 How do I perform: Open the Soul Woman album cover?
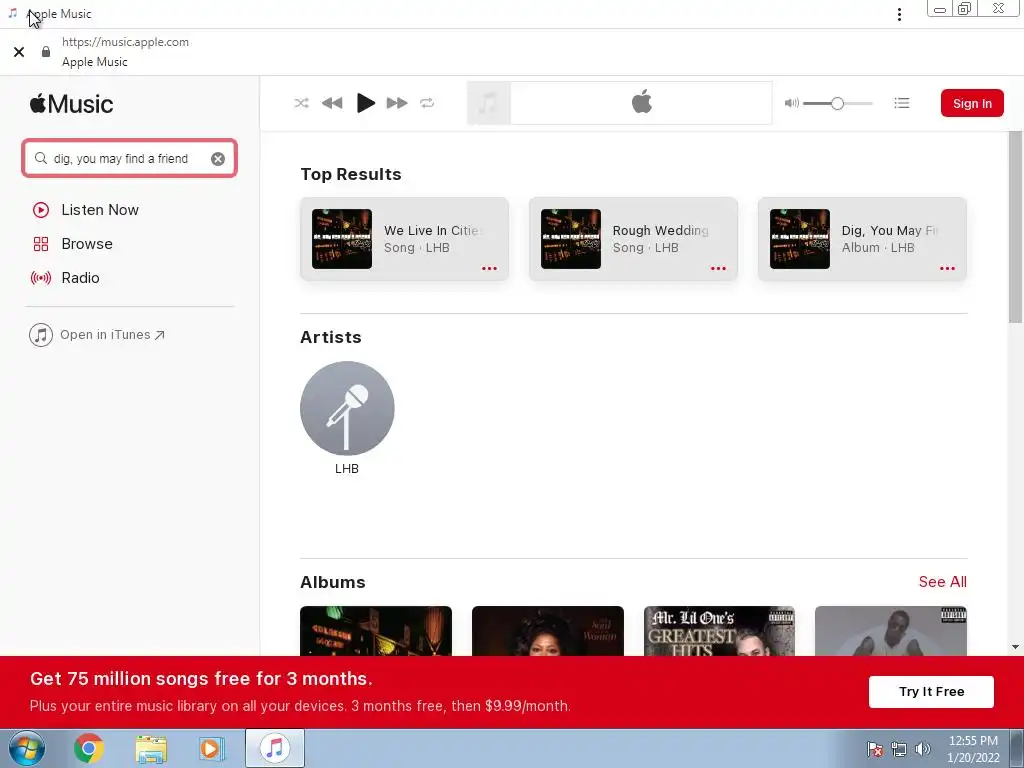(x=547, y=631)
